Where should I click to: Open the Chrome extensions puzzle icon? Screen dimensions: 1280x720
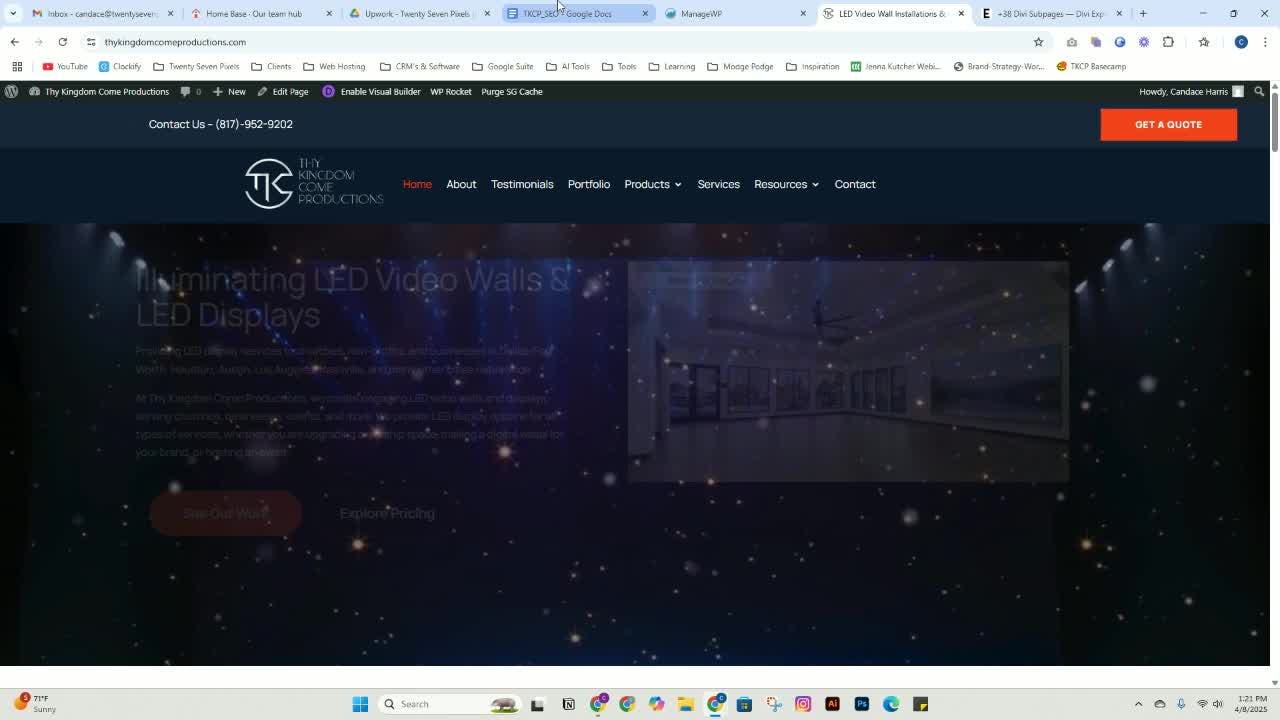tap(1168, 42)
